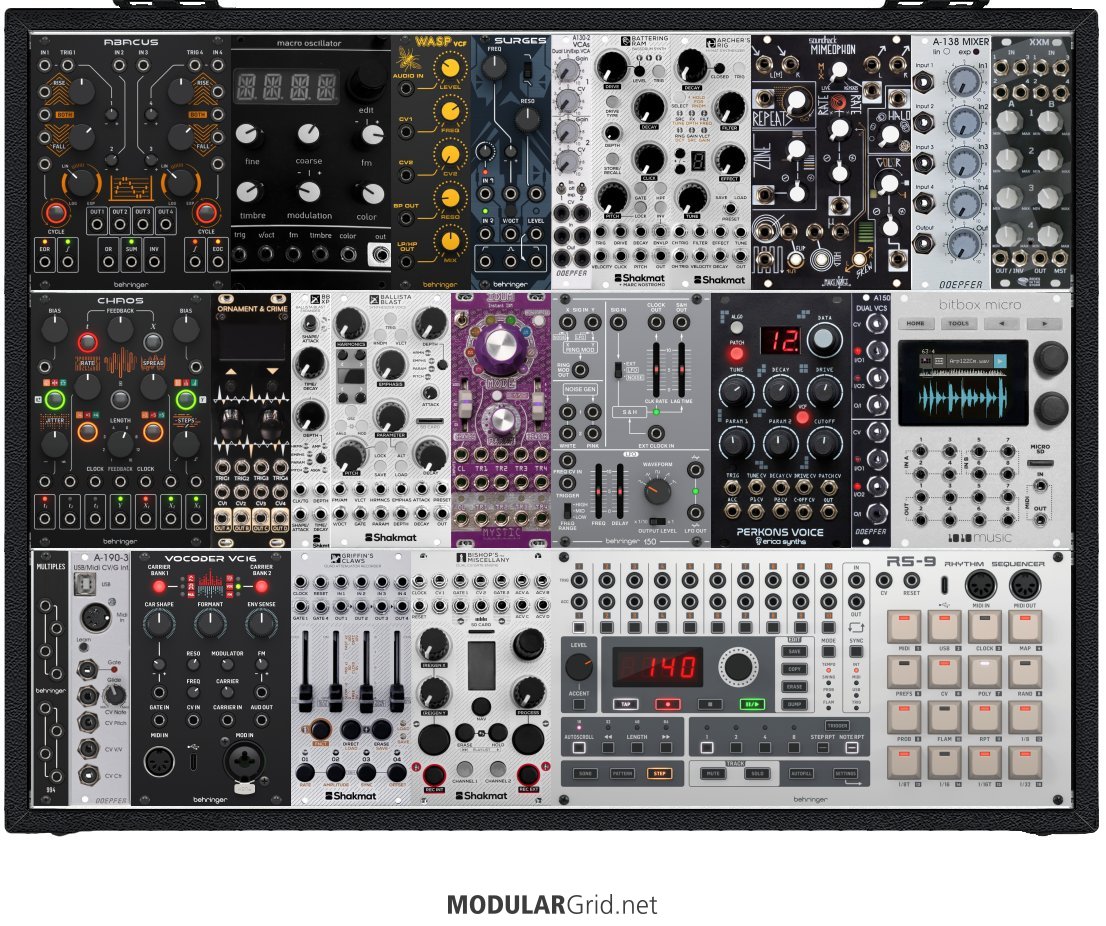The image size is (1106, 926).
Task: Click the RS-9 data encoder wheel
Action: (x=737, y=667)
